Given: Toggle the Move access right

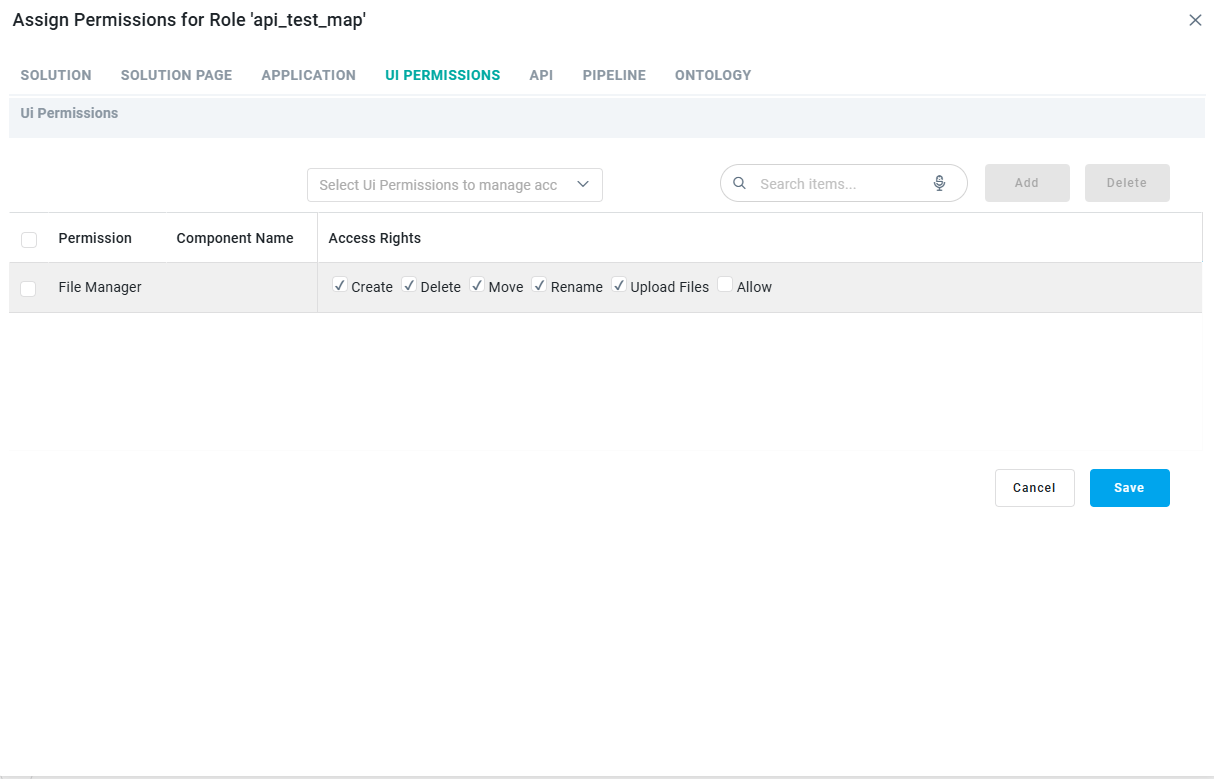Looking at the screenshot, I should [x=477, y=285].
